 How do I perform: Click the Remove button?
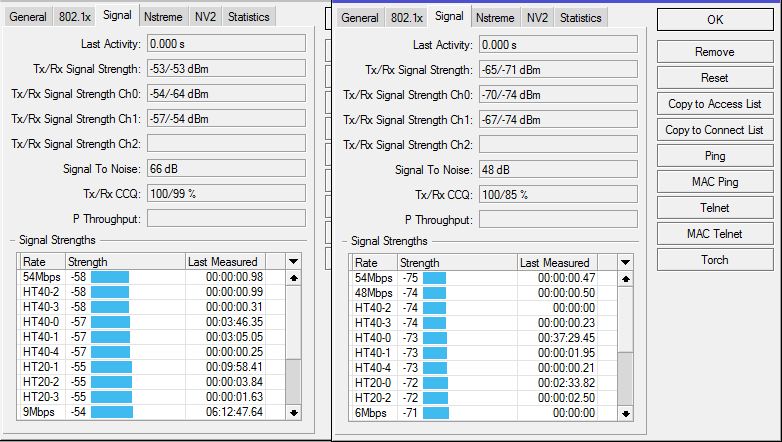pos(715,52)
